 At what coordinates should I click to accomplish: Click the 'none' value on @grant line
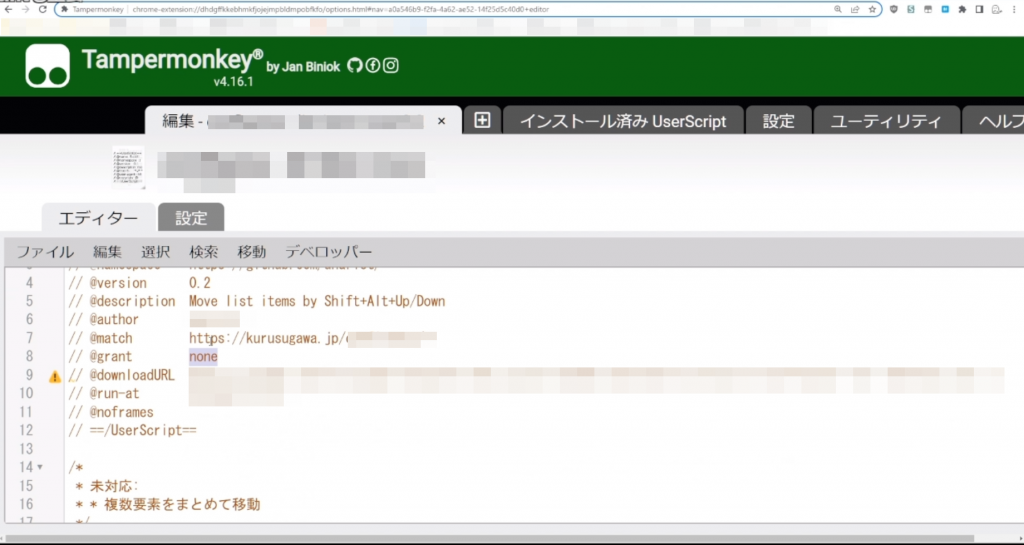203,356
